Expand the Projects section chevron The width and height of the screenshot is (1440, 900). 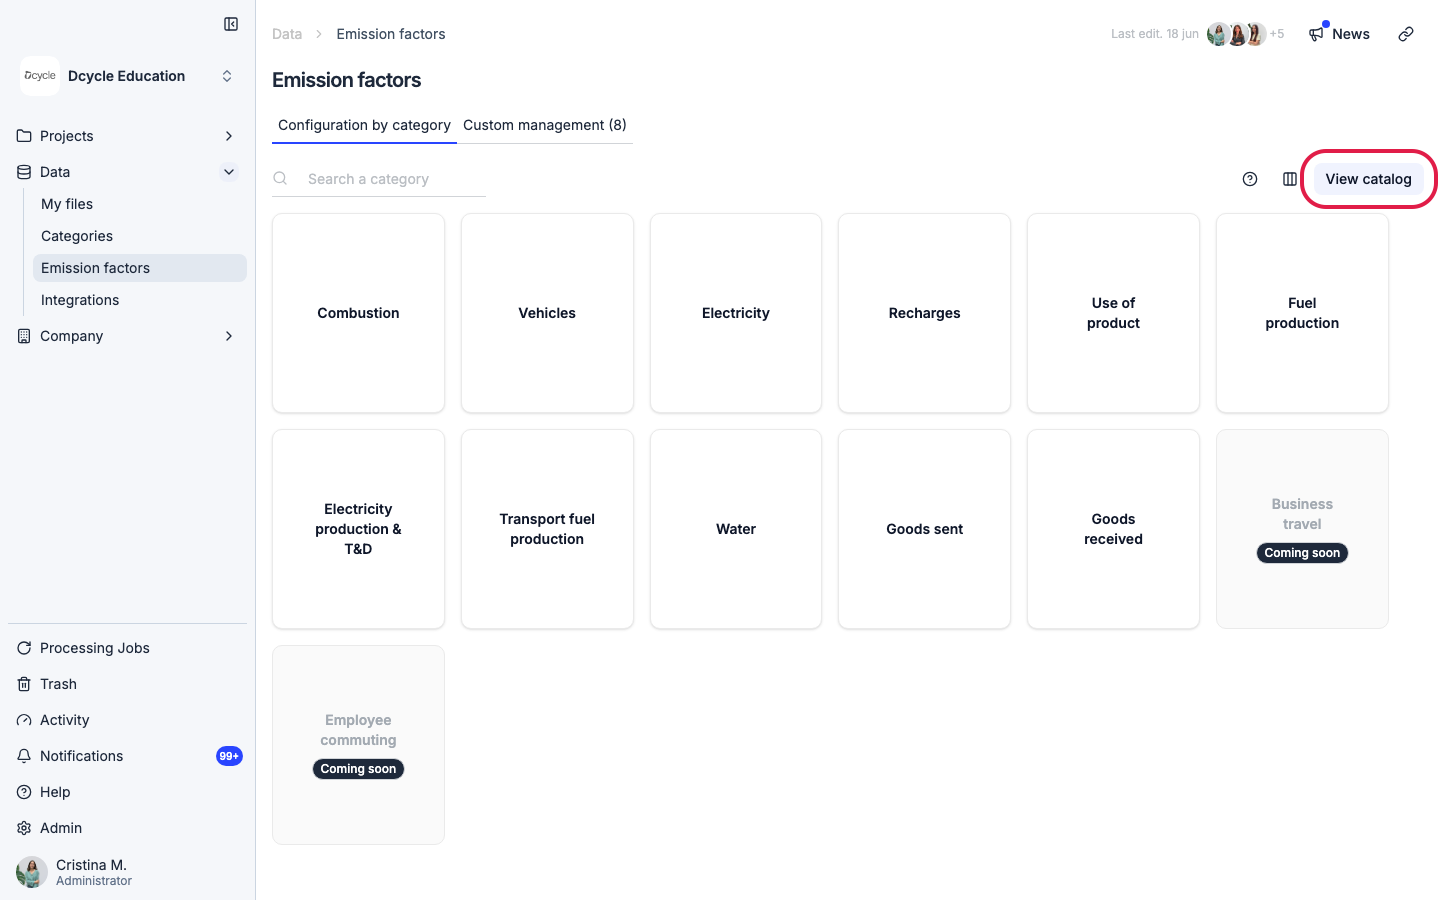229,136
